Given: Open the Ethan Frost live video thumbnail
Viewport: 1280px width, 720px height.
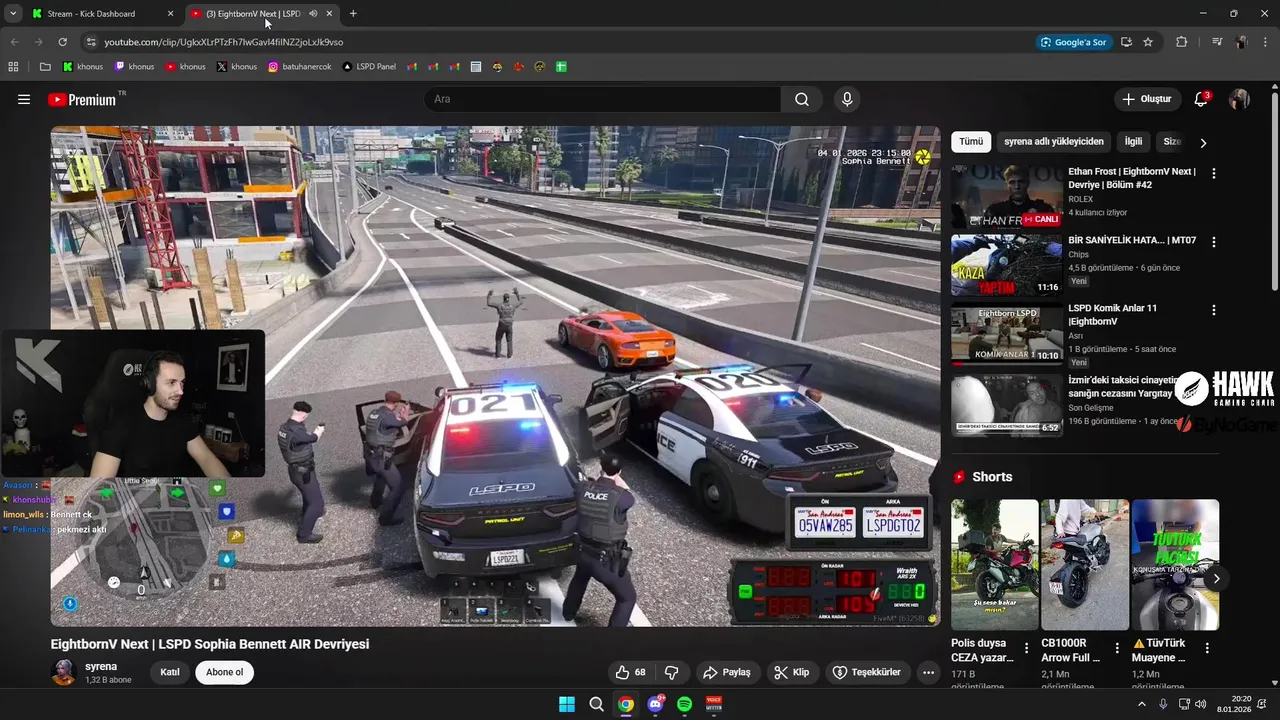Looking at the screenshot, I should coord(1006,198).
